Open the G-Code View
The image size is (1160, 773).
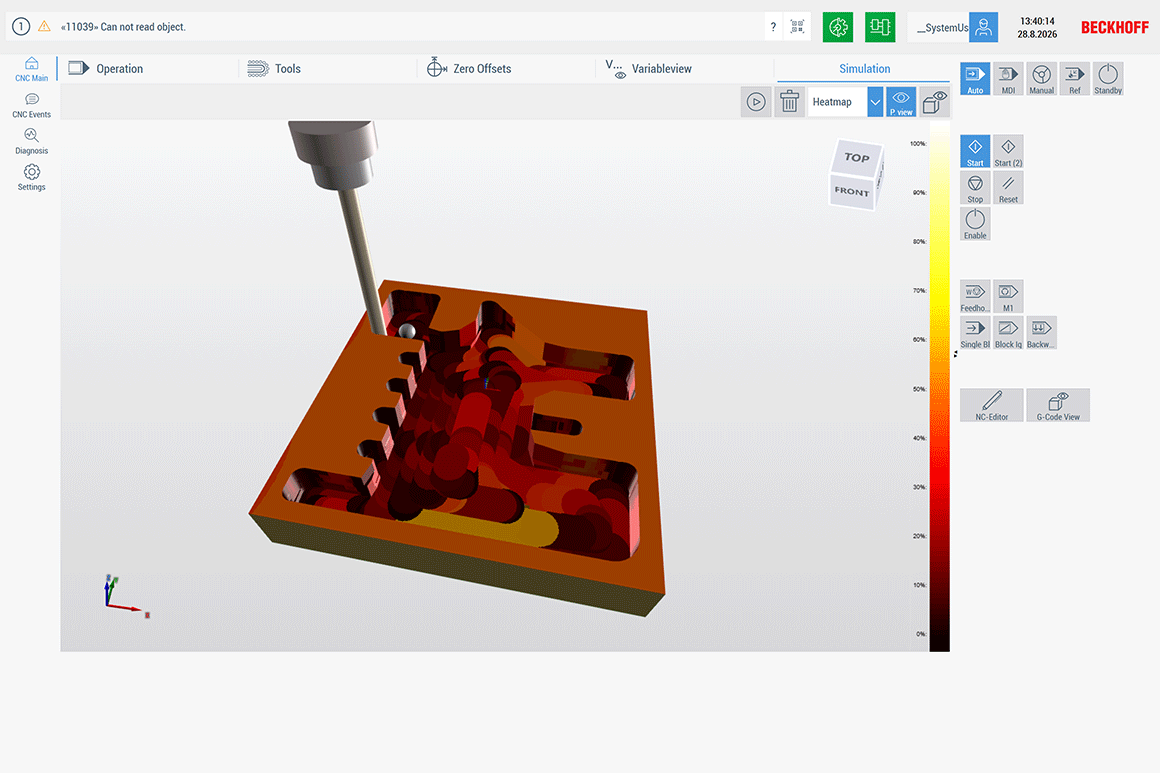1058,405
